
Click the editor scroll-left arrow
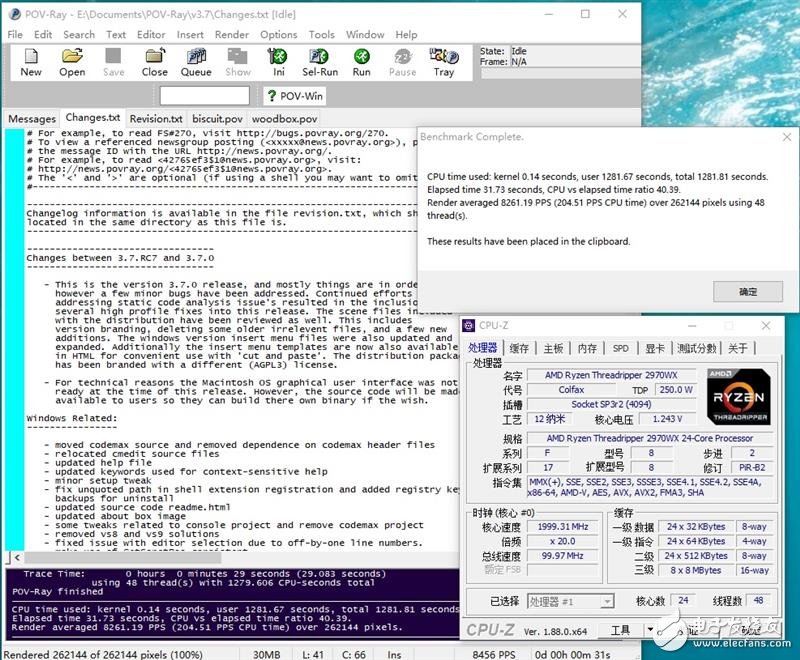point(17,557)
